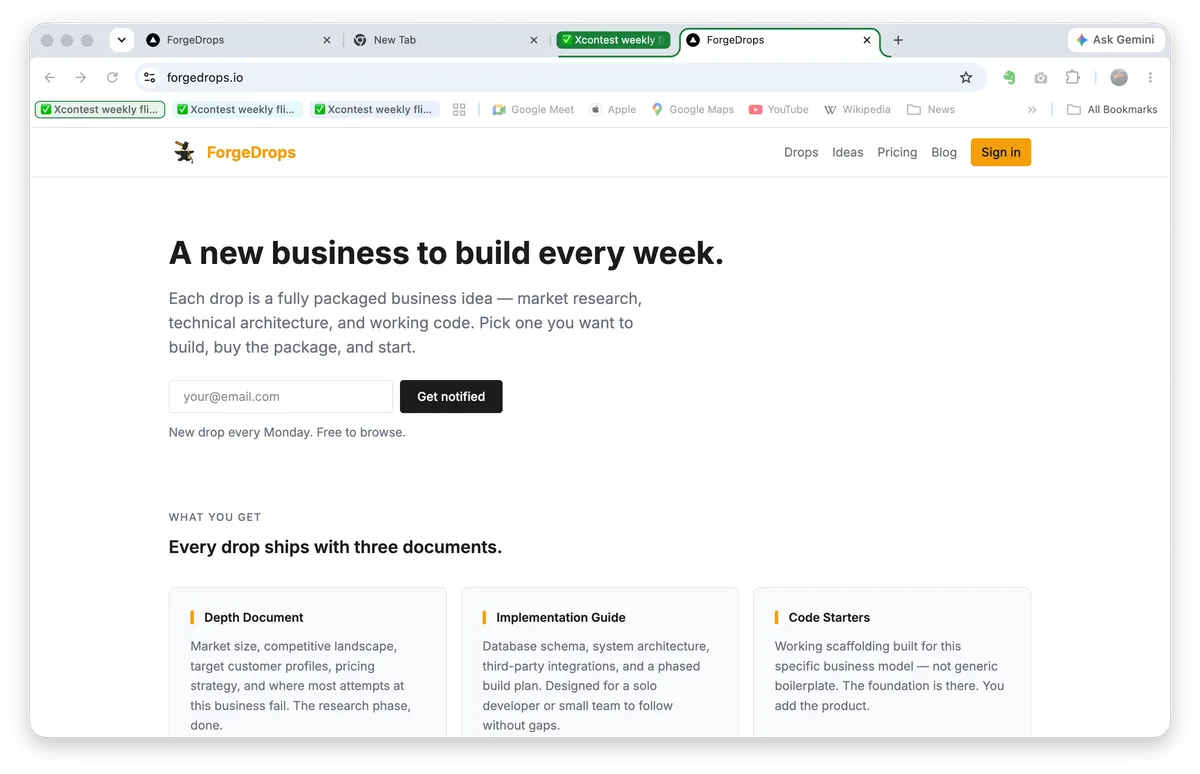
Task: Show hidden bookmarks with the double chevron
Action: (x=1032, y=110)
